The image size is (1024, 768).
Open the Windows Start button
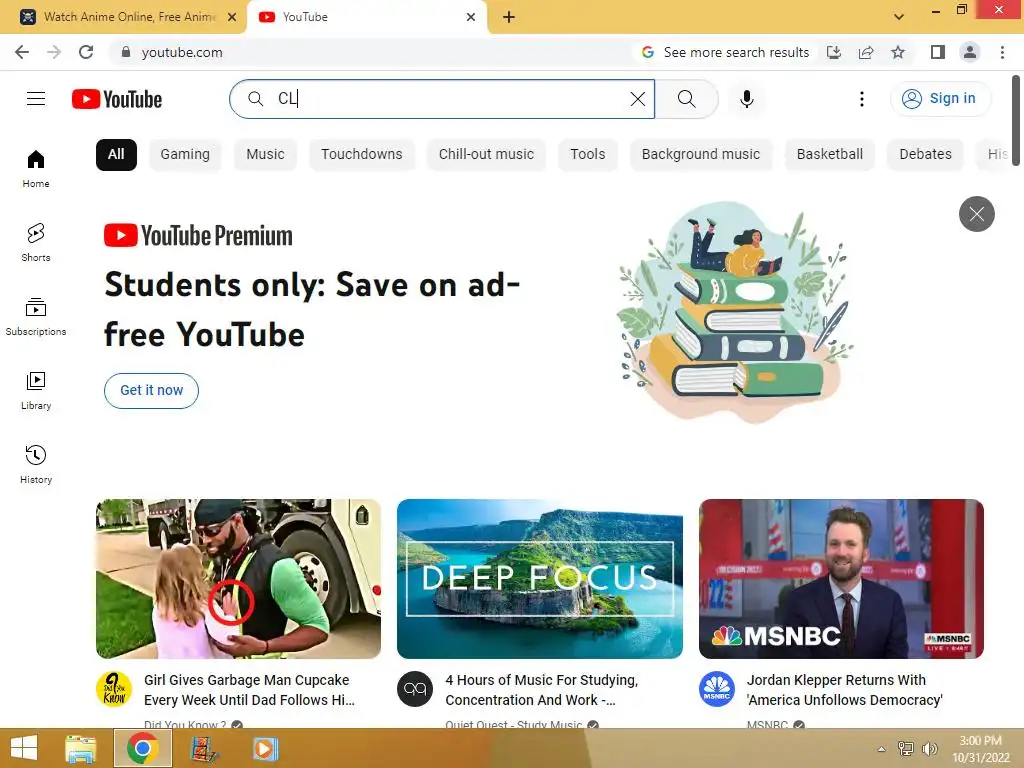click(x=24, y=748)
